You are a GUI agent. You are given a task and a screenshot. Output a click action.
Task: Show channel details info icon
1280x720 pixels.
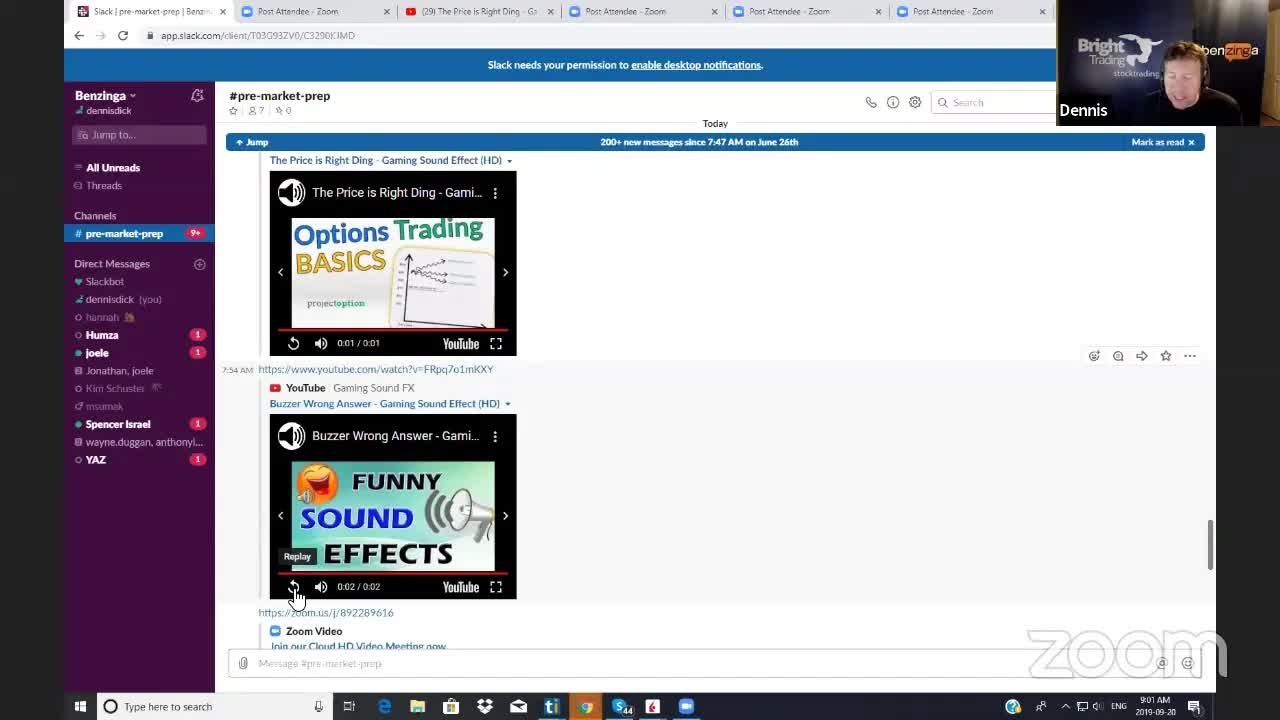click(893, 102)
